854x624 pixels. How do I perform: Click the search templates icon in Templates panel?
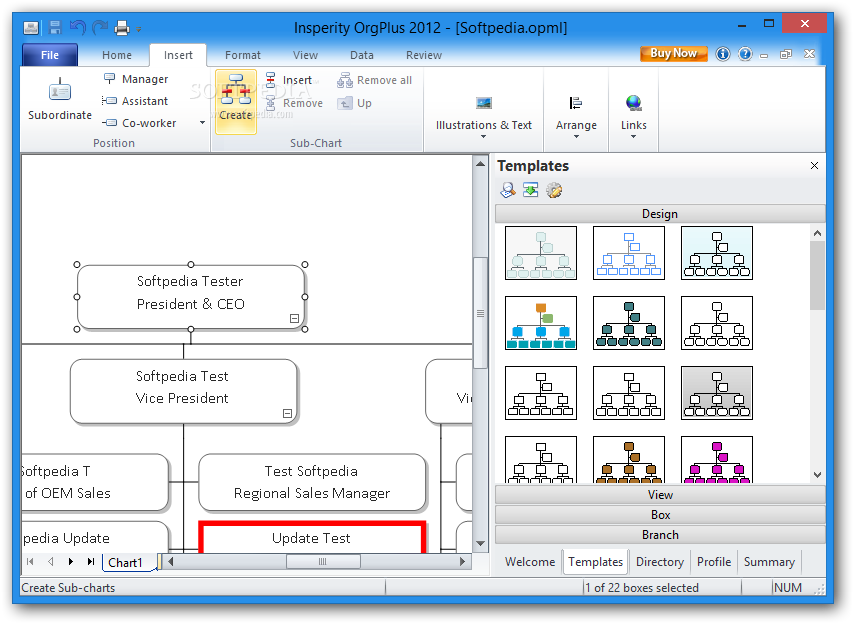[x=508, y=190]
